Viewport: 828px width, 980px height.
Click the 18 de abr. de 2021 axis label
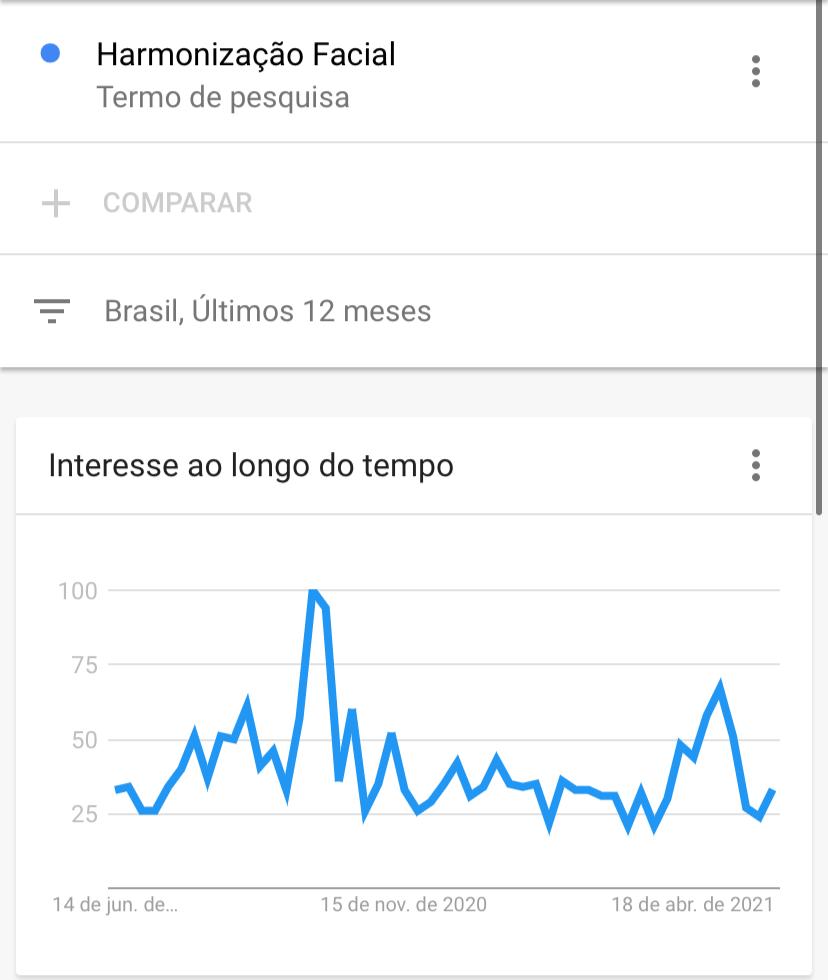click(692, 904)
